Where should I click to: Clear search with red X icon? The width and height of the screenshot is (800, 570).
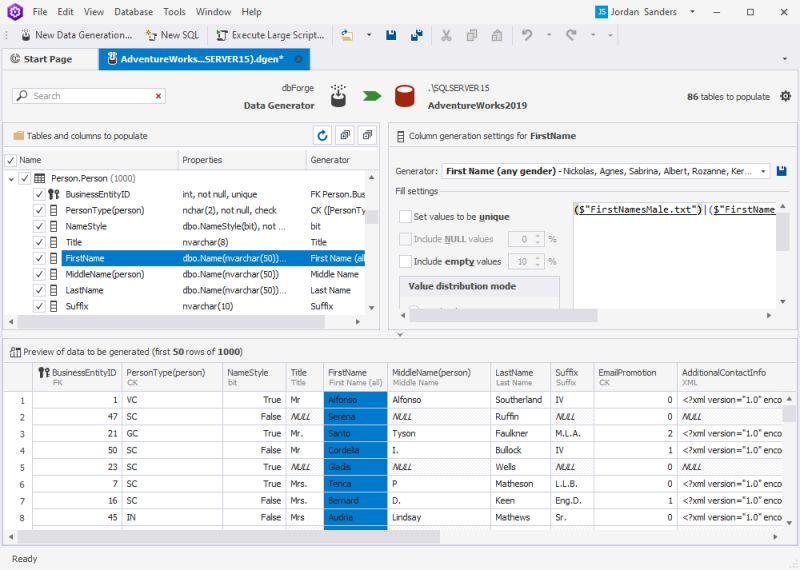coord(159,96)
